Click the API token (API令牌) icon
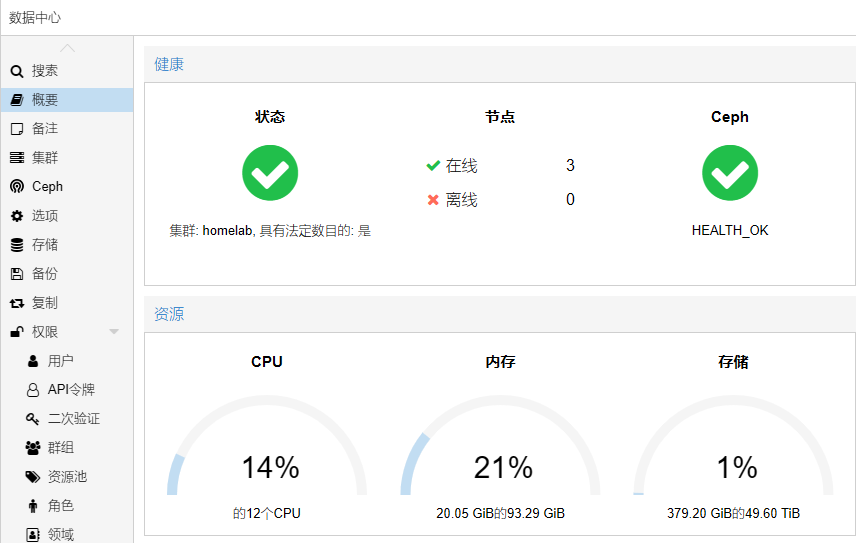 point(32,390)
